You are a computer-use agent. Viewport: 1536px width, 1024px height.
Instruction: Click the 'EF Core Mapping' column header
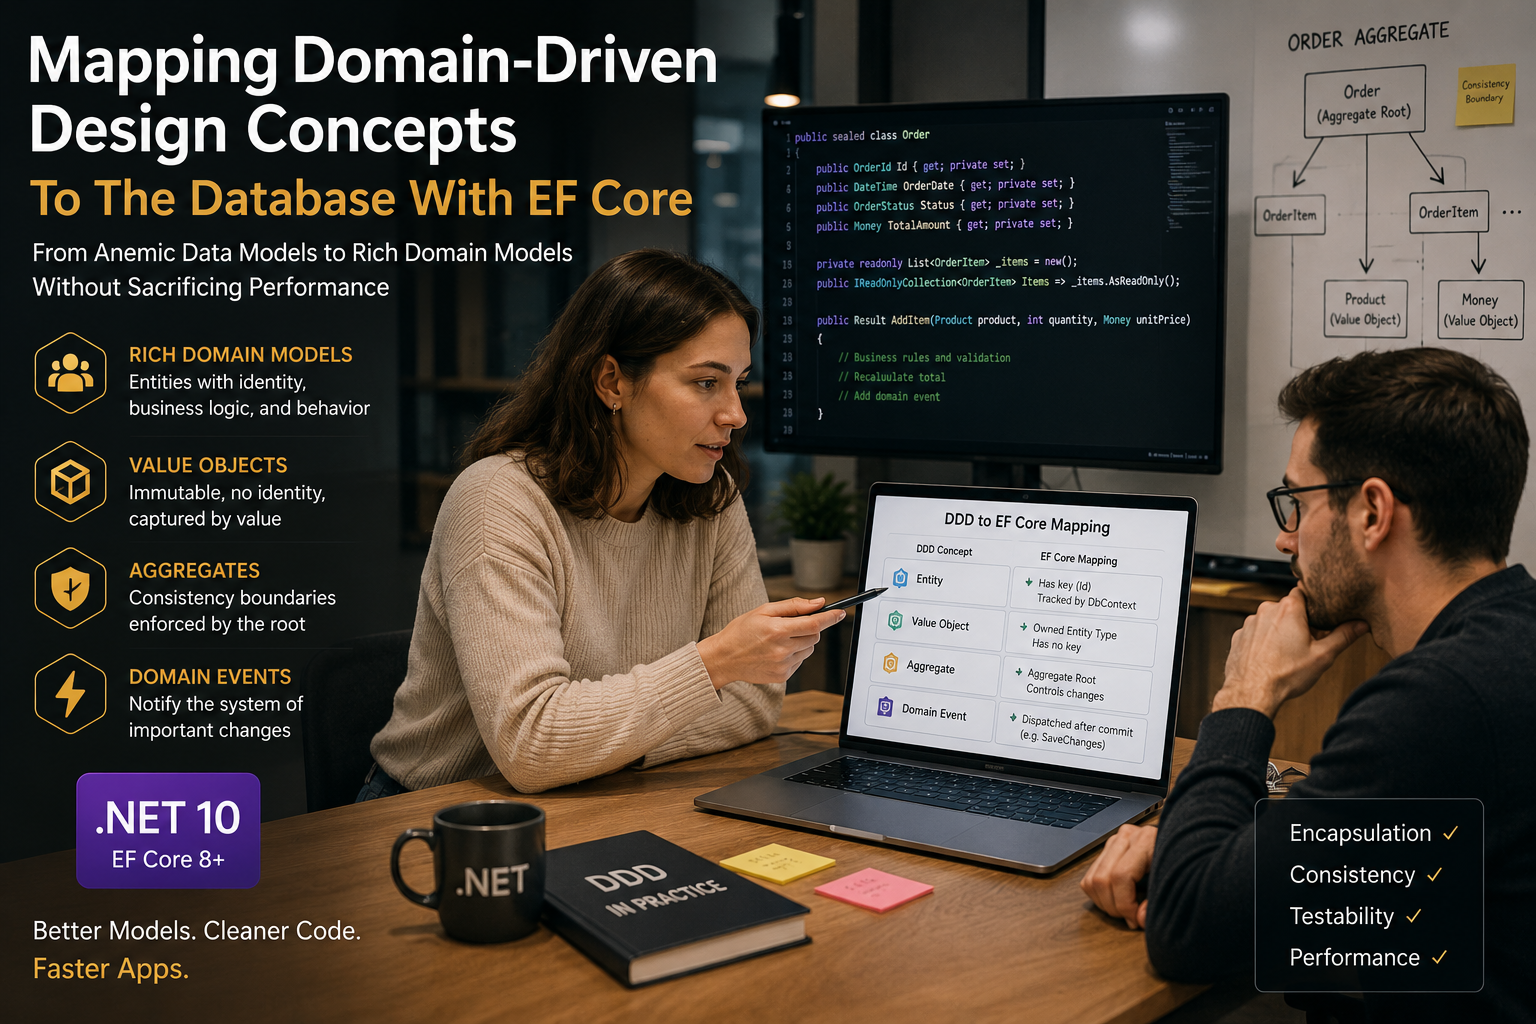[1078, 558]
